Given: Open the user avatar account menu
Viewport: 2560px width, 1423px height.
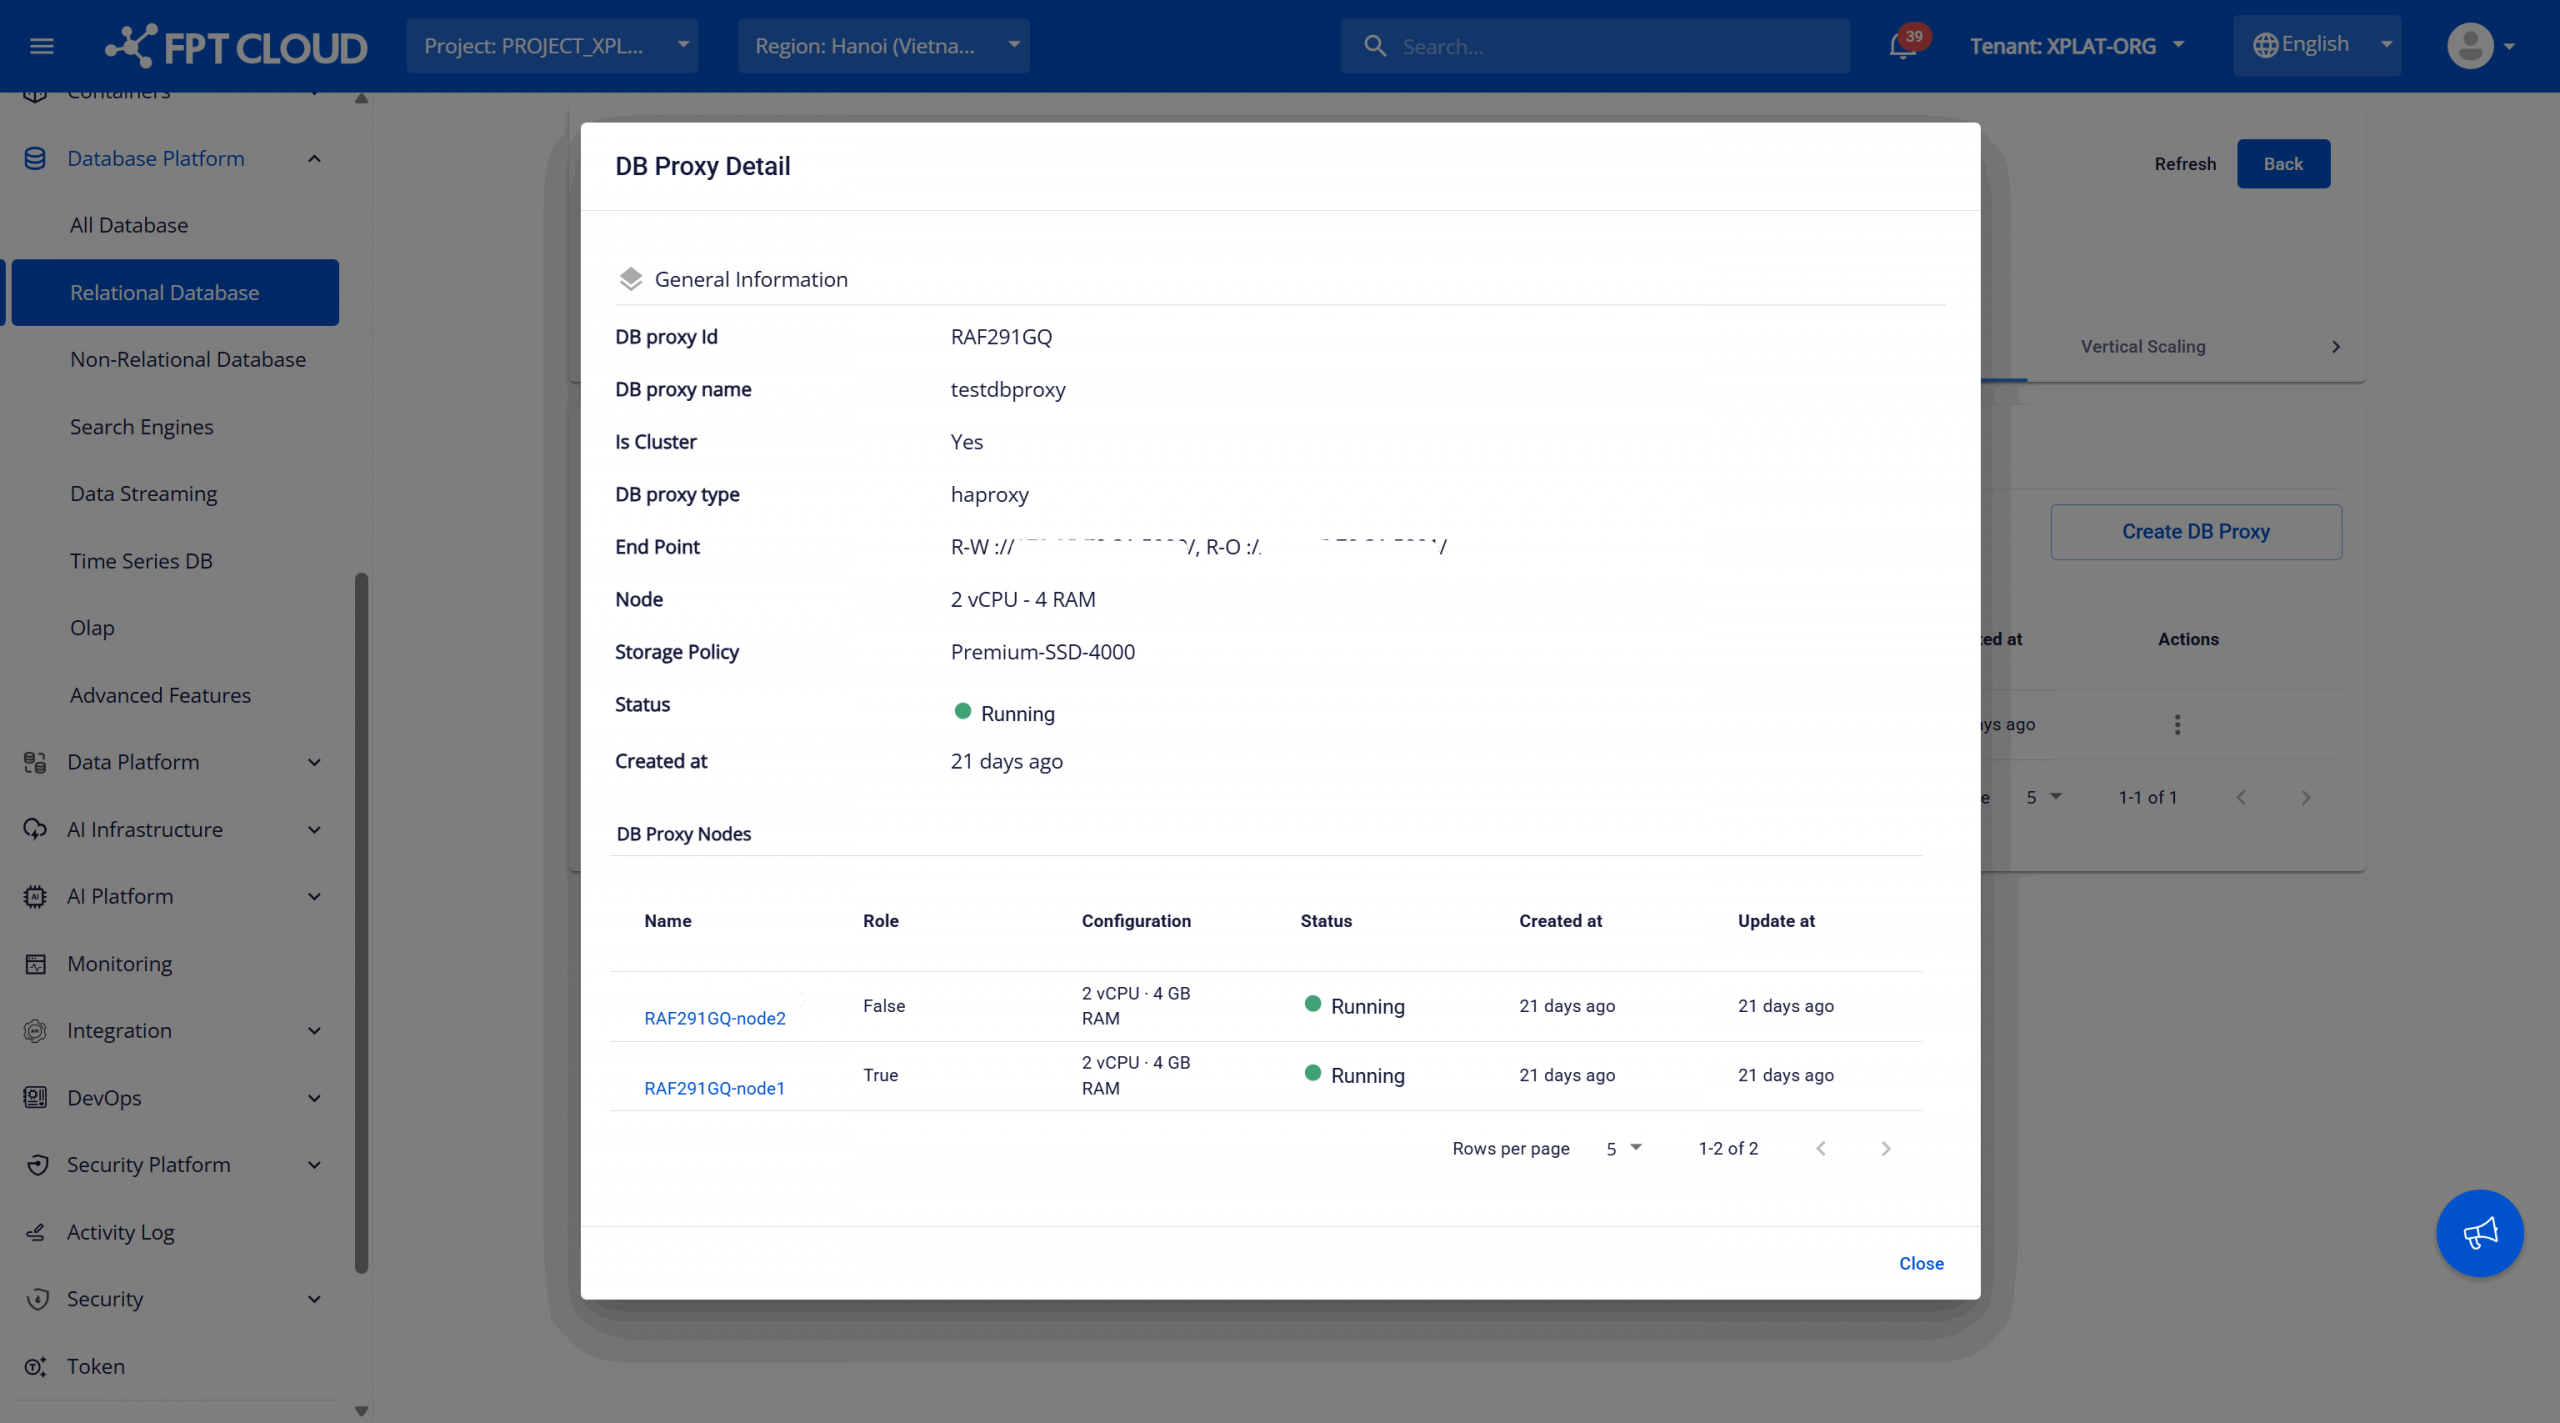Looking at the screenshot, I should pos(2470,46).
